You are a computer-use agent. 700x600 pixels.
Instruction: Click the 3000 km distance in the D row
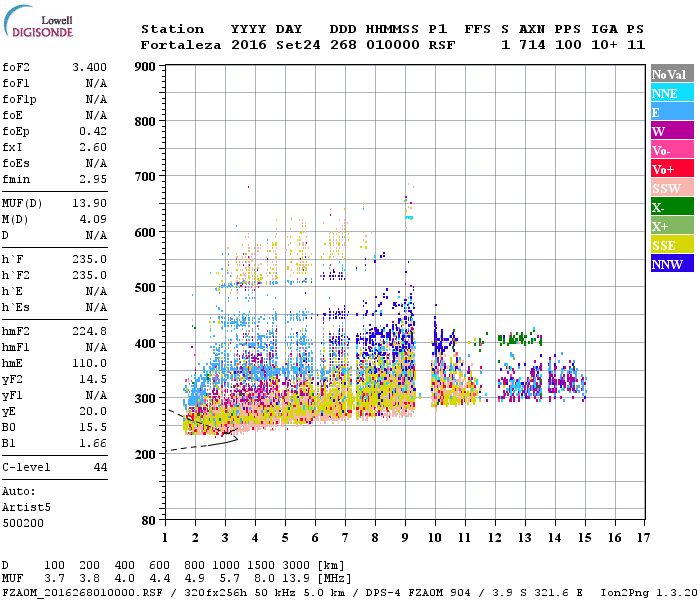[x=296, y=566]
